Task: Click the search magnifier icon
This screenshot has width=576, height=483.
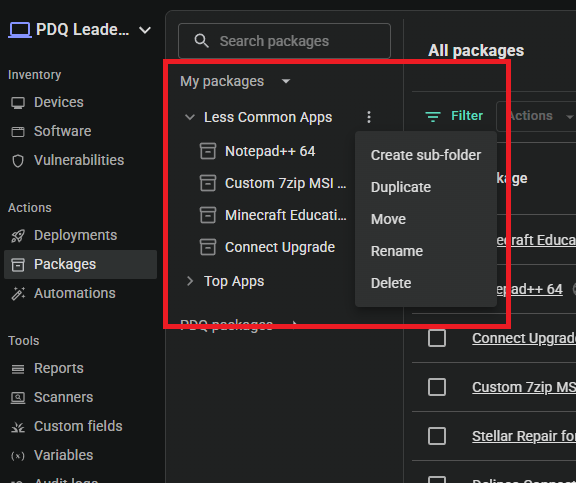Action: click(201, 41)
